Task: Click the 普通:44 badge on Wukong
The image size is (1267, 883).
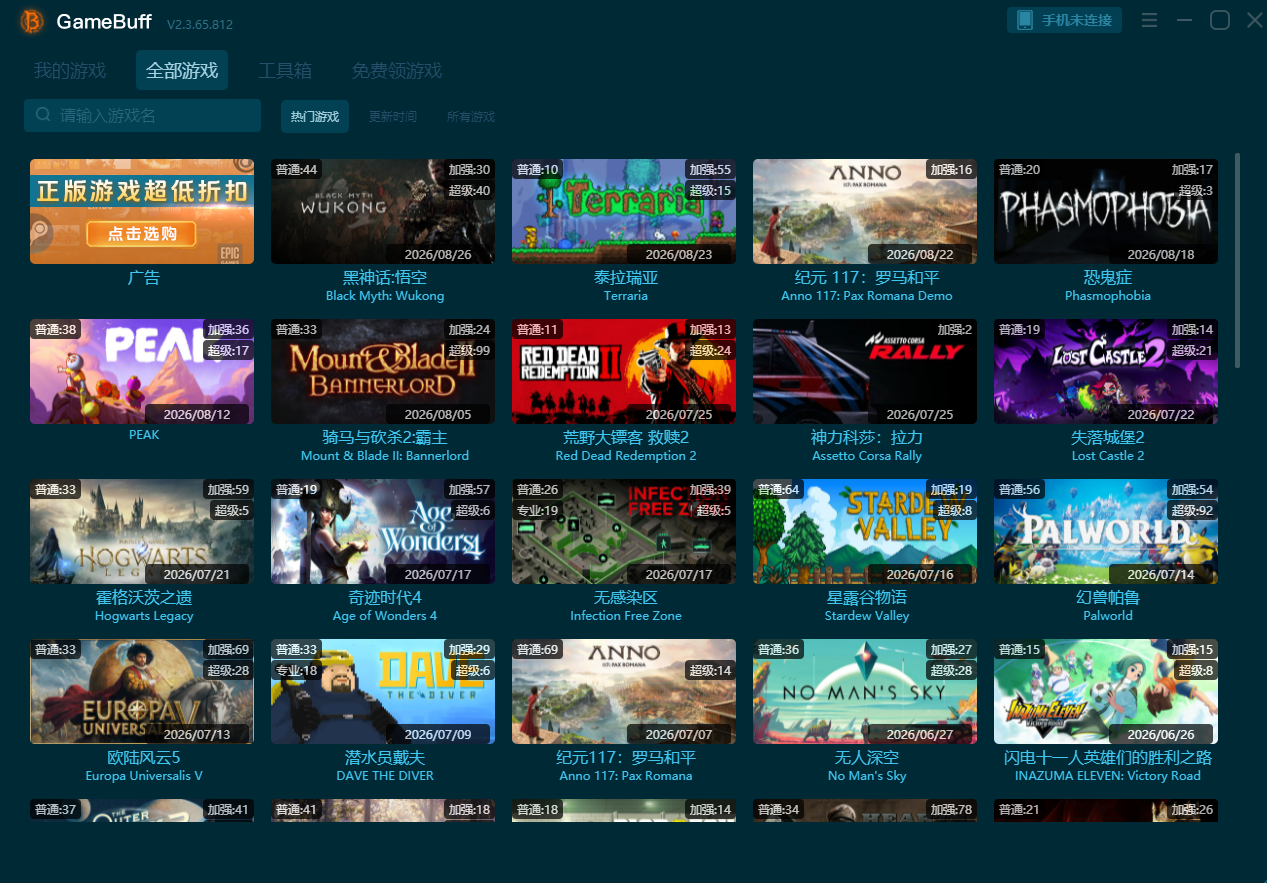Action: [297, 169]
